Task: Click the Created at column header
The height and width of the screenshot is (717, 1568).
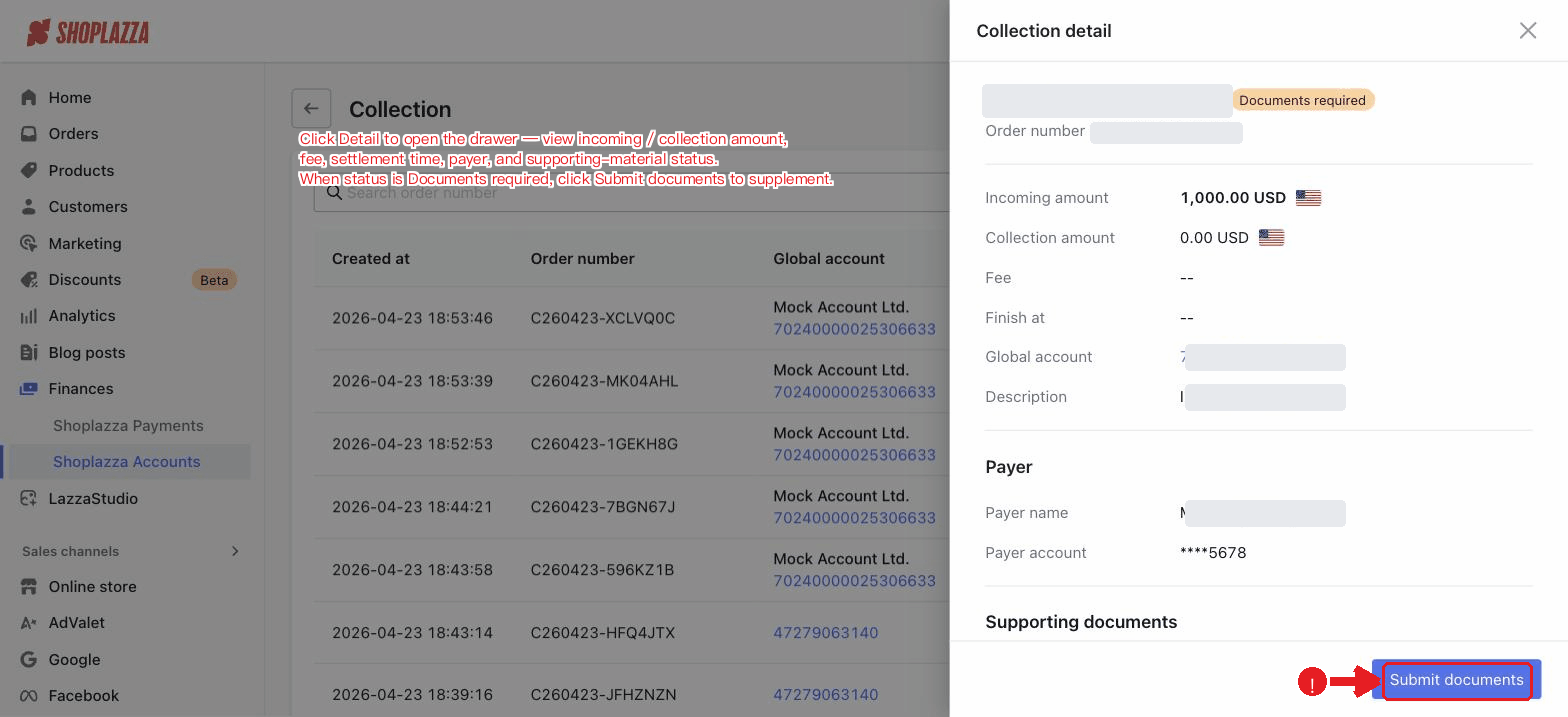Action: [x=371, y=258]
